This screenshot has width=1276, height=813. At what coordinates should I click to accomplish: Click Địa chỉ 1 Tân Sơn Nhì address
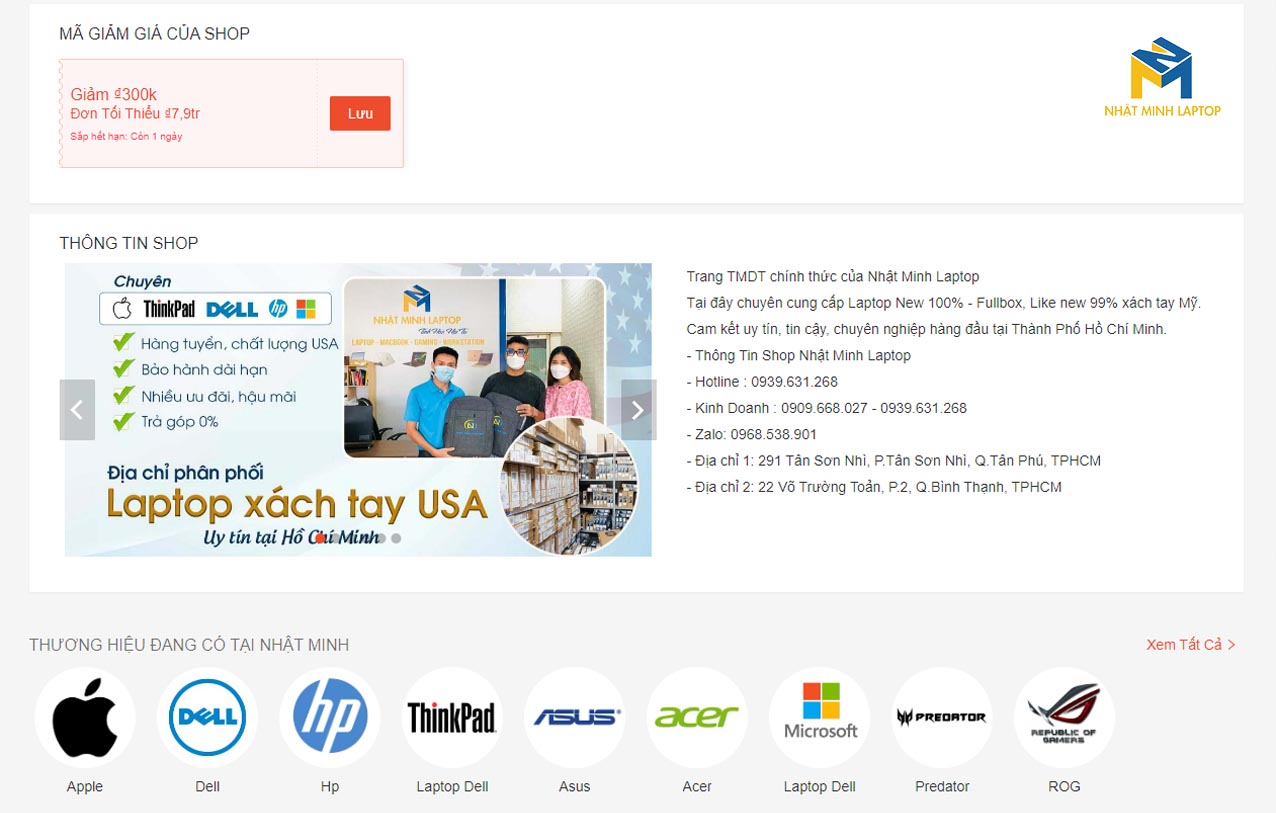click(x=893, y=461)
